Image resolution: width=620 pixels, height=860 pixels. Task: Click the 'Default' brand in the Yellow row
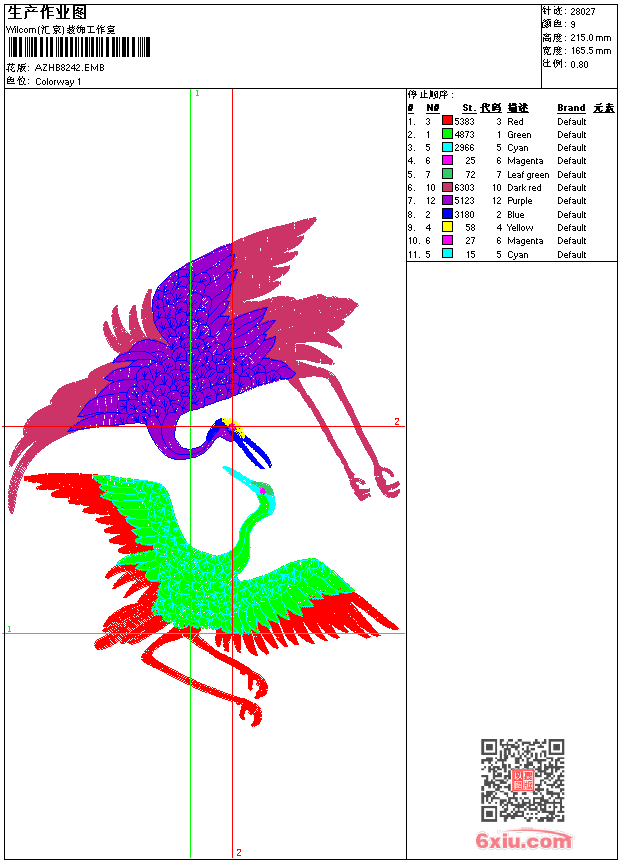pos(571,228)
